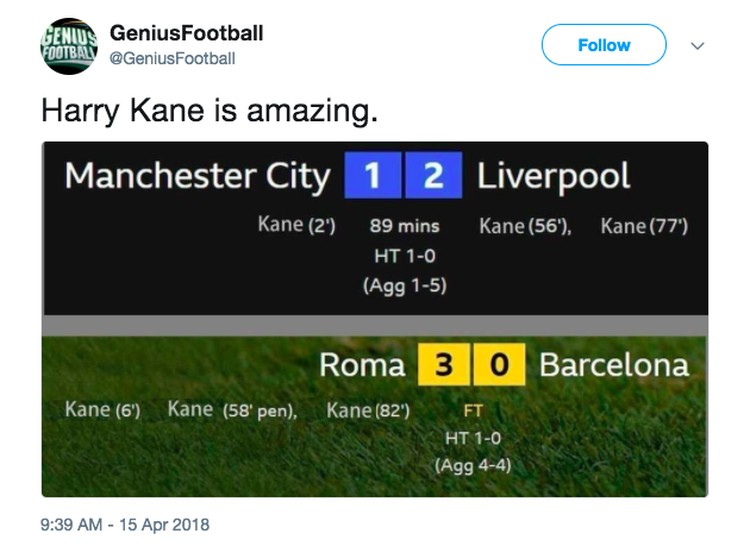Follow the GeniusFootball account
Image resolution: width=750 pixels, height=546 pixels.
(604, 45)
